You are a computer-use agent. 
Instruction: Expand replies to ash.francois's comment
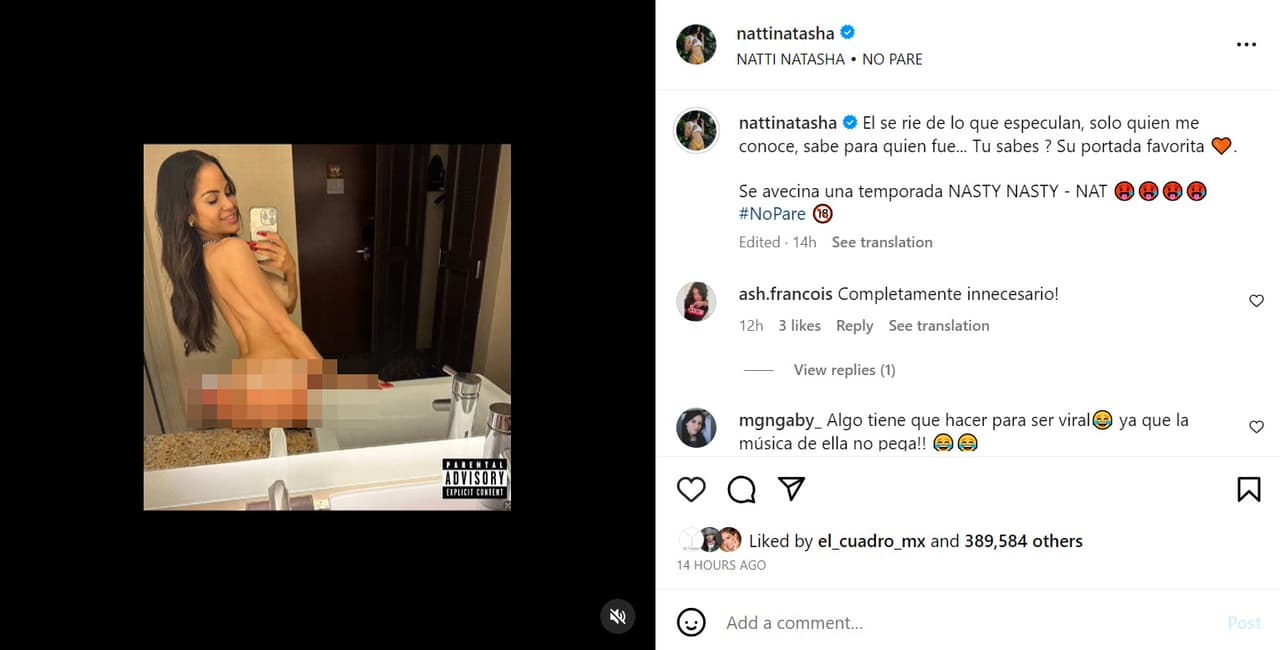(x=844, y=369)
